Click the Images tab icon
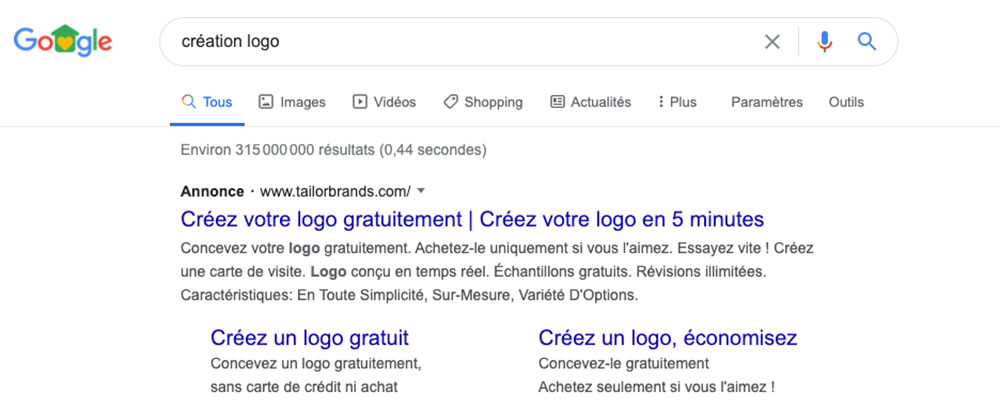The width and height of the screenshot is (1000, 401). 266,102
